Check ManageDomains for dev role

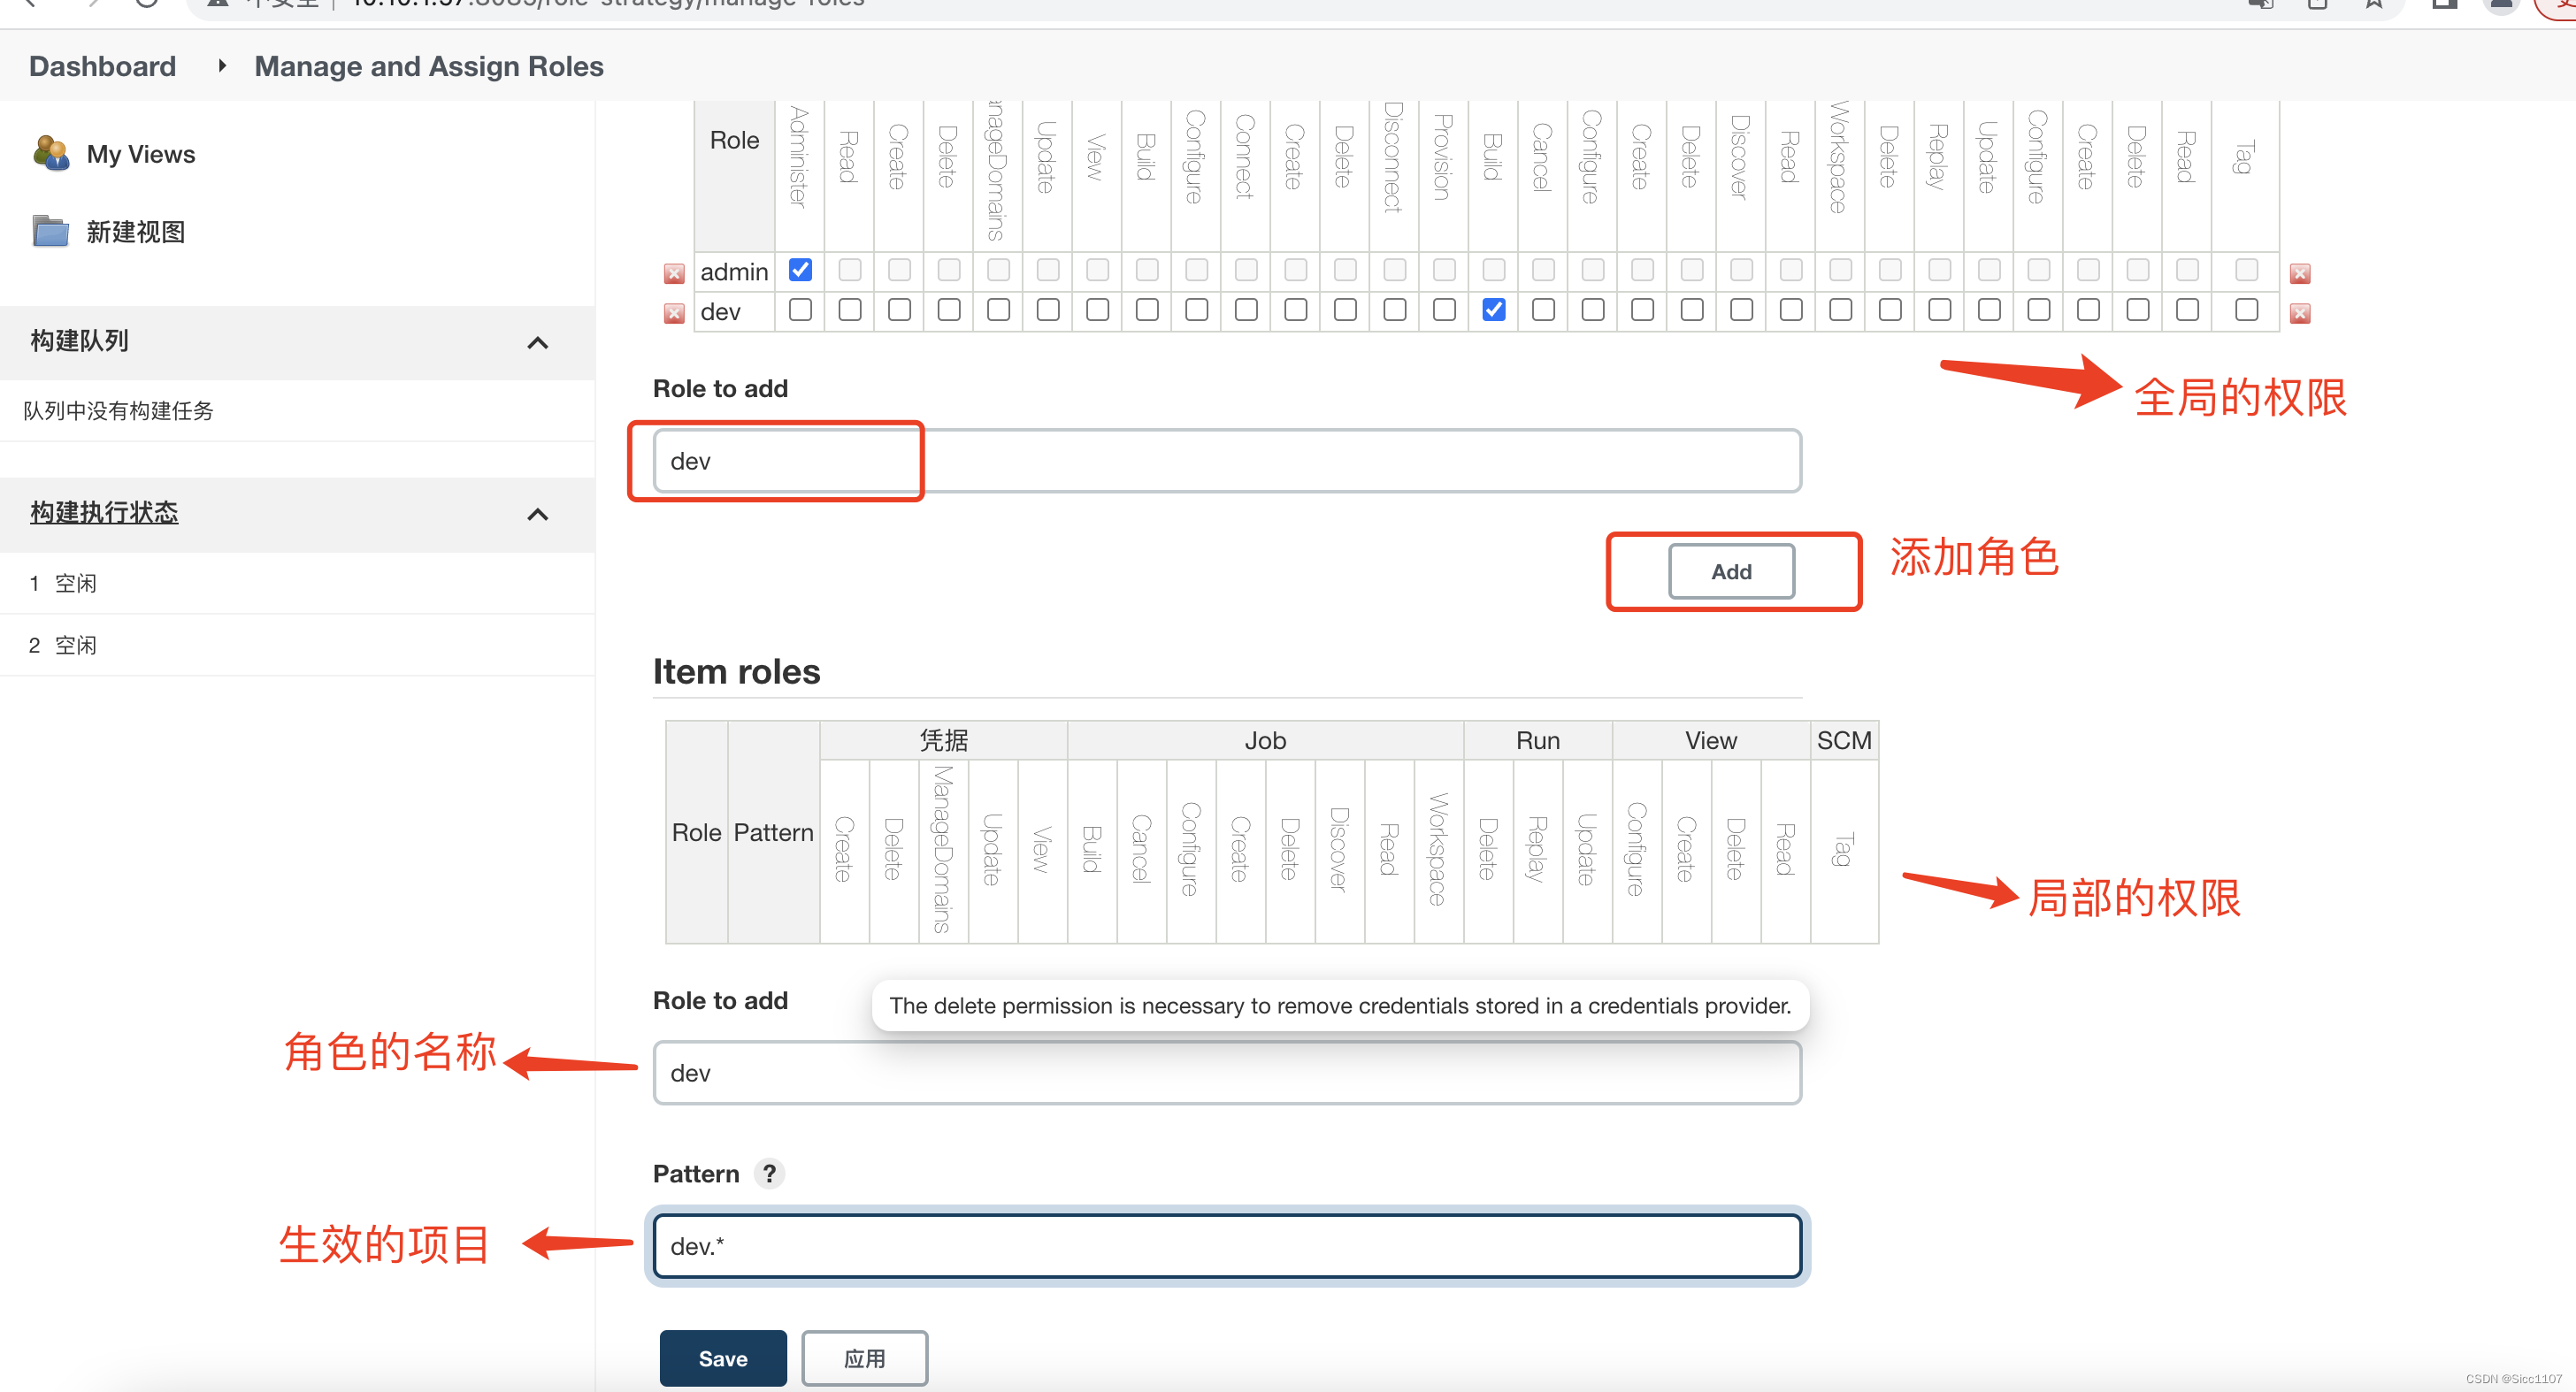[x=998, y=310]
